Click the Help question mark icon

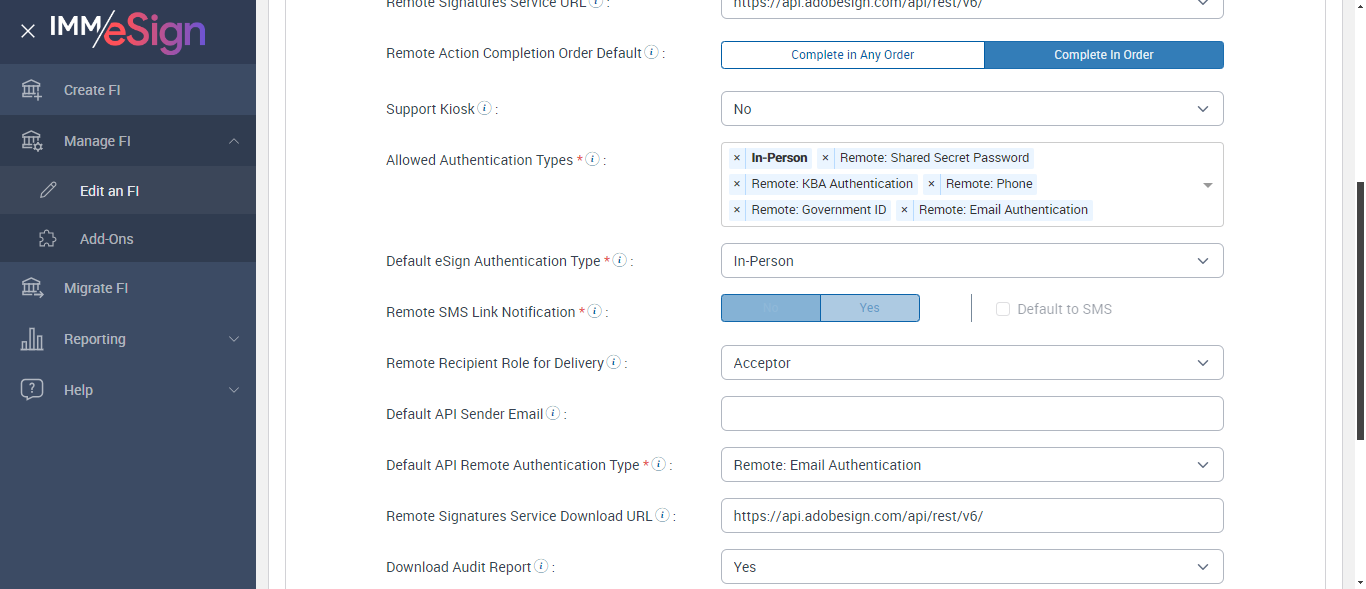coord(32,390)
